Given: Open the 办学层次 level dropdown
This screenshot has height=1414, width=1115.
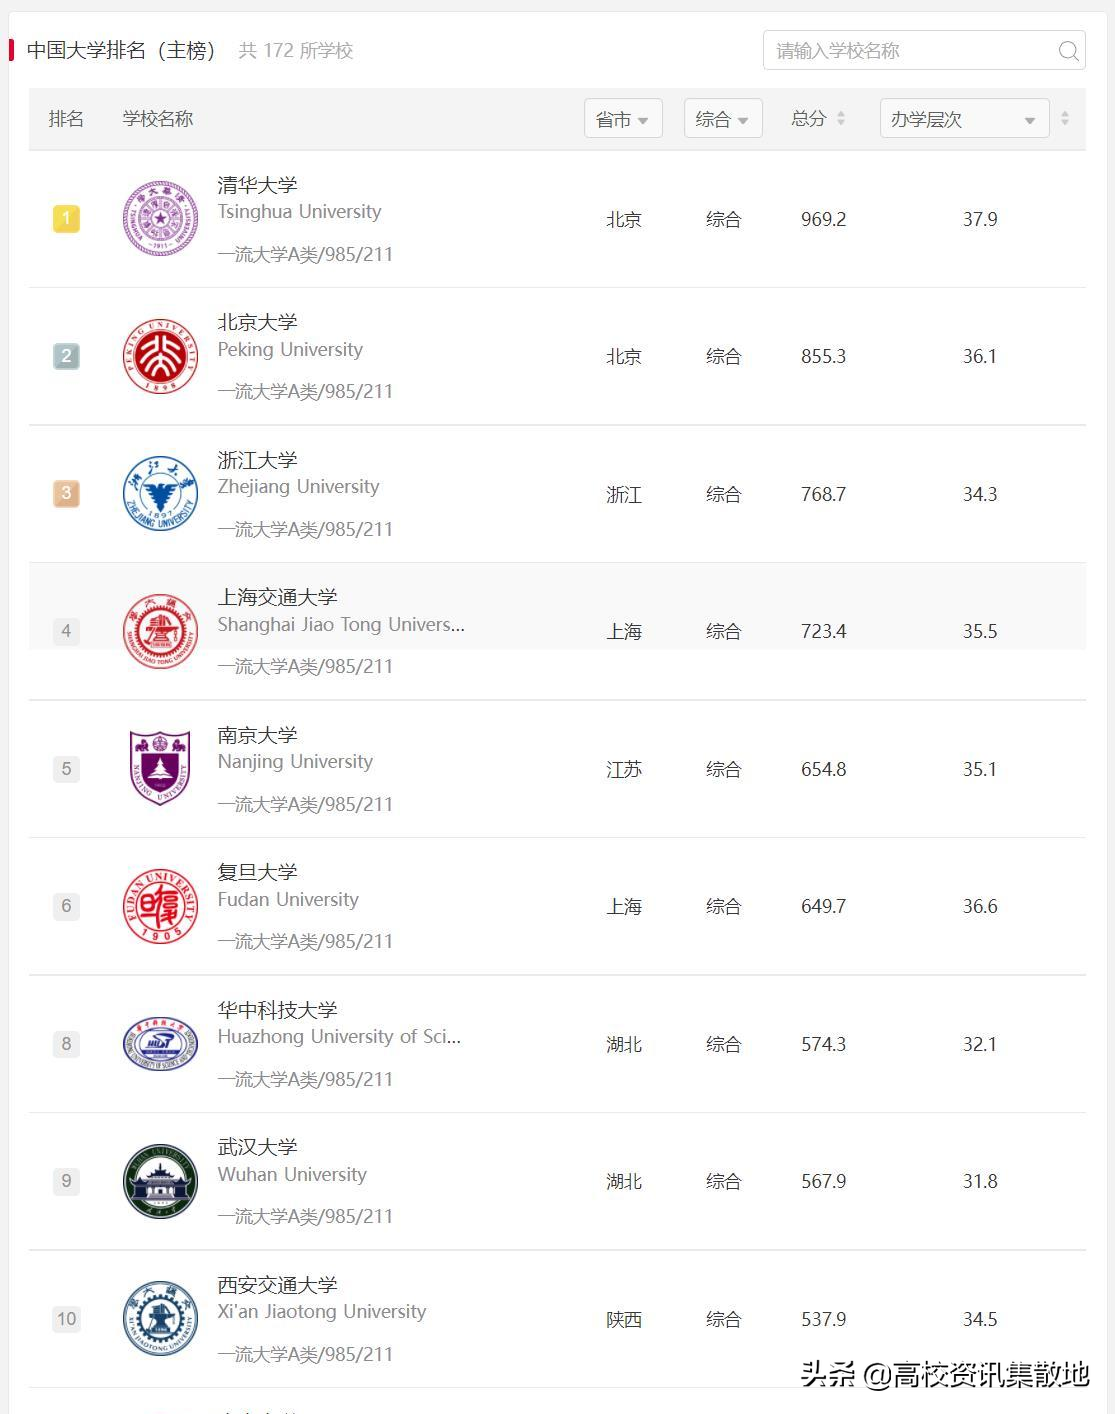Looking at the screenshot, I should [x=963, y=118].
